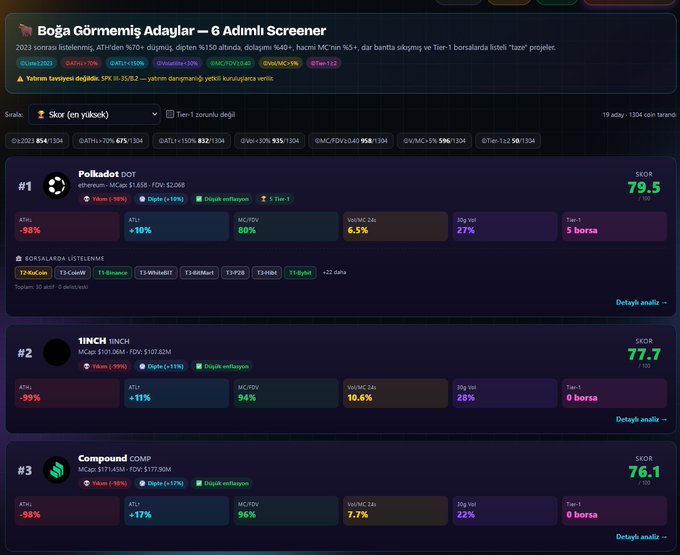Click the Vol<30% 935/1304 stat chip
The height and width of the screenshot is (555, 680).
269,141
